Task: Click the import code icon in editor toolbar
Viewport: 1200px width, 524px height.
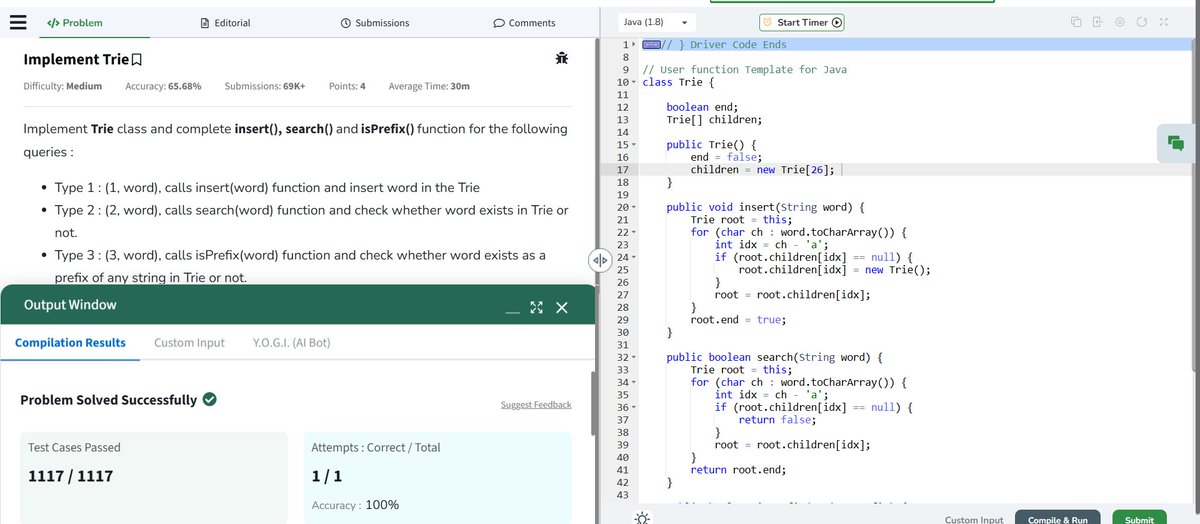Action: [x=1097, y=22]
